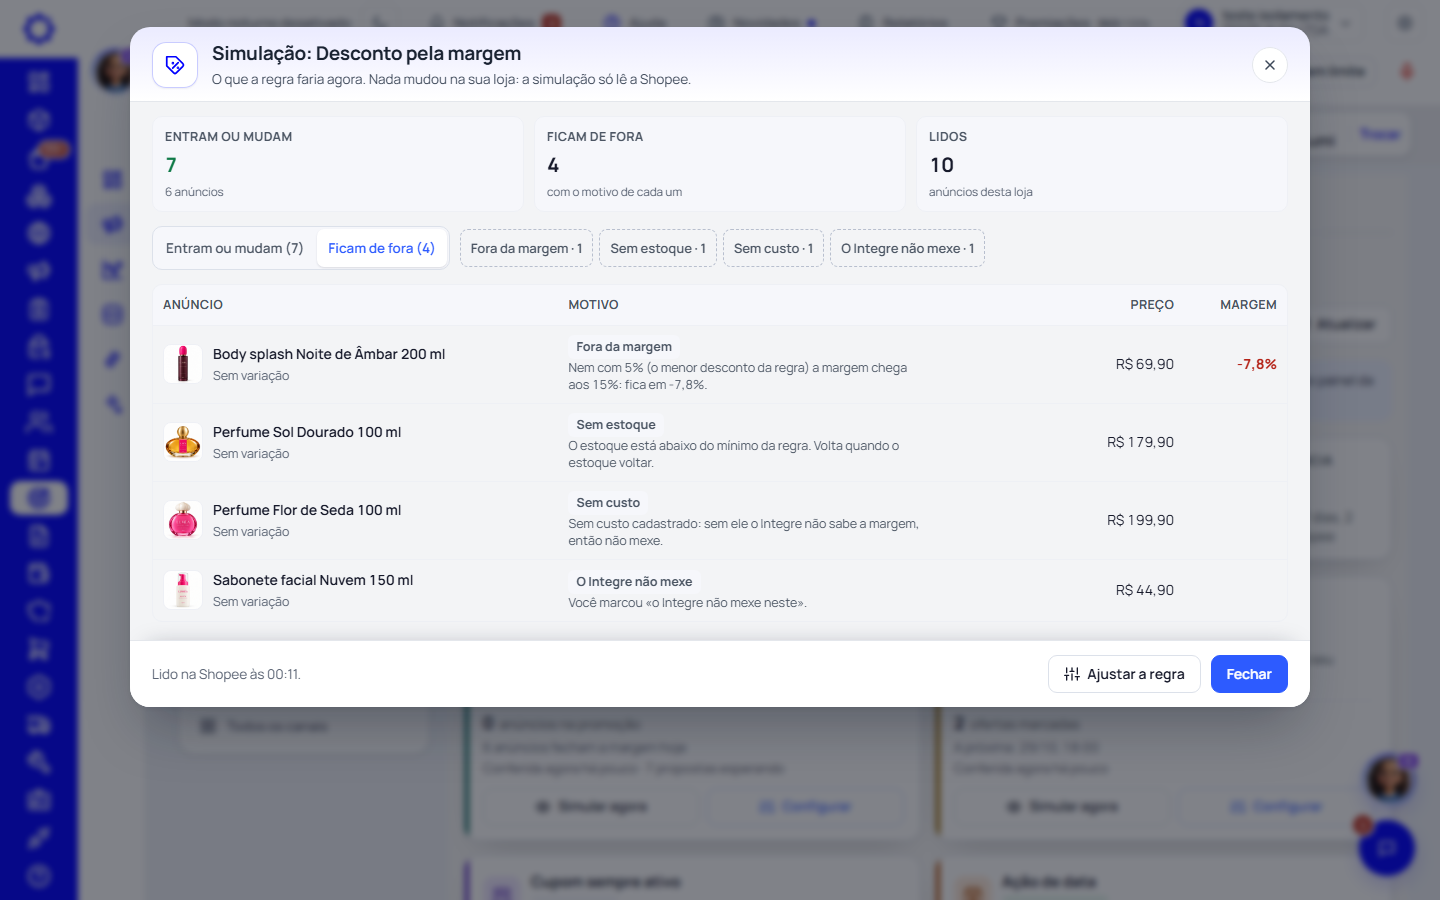
Task: Click the ENTRAM OU MUDAM summary card
Action: coord(338,164)
